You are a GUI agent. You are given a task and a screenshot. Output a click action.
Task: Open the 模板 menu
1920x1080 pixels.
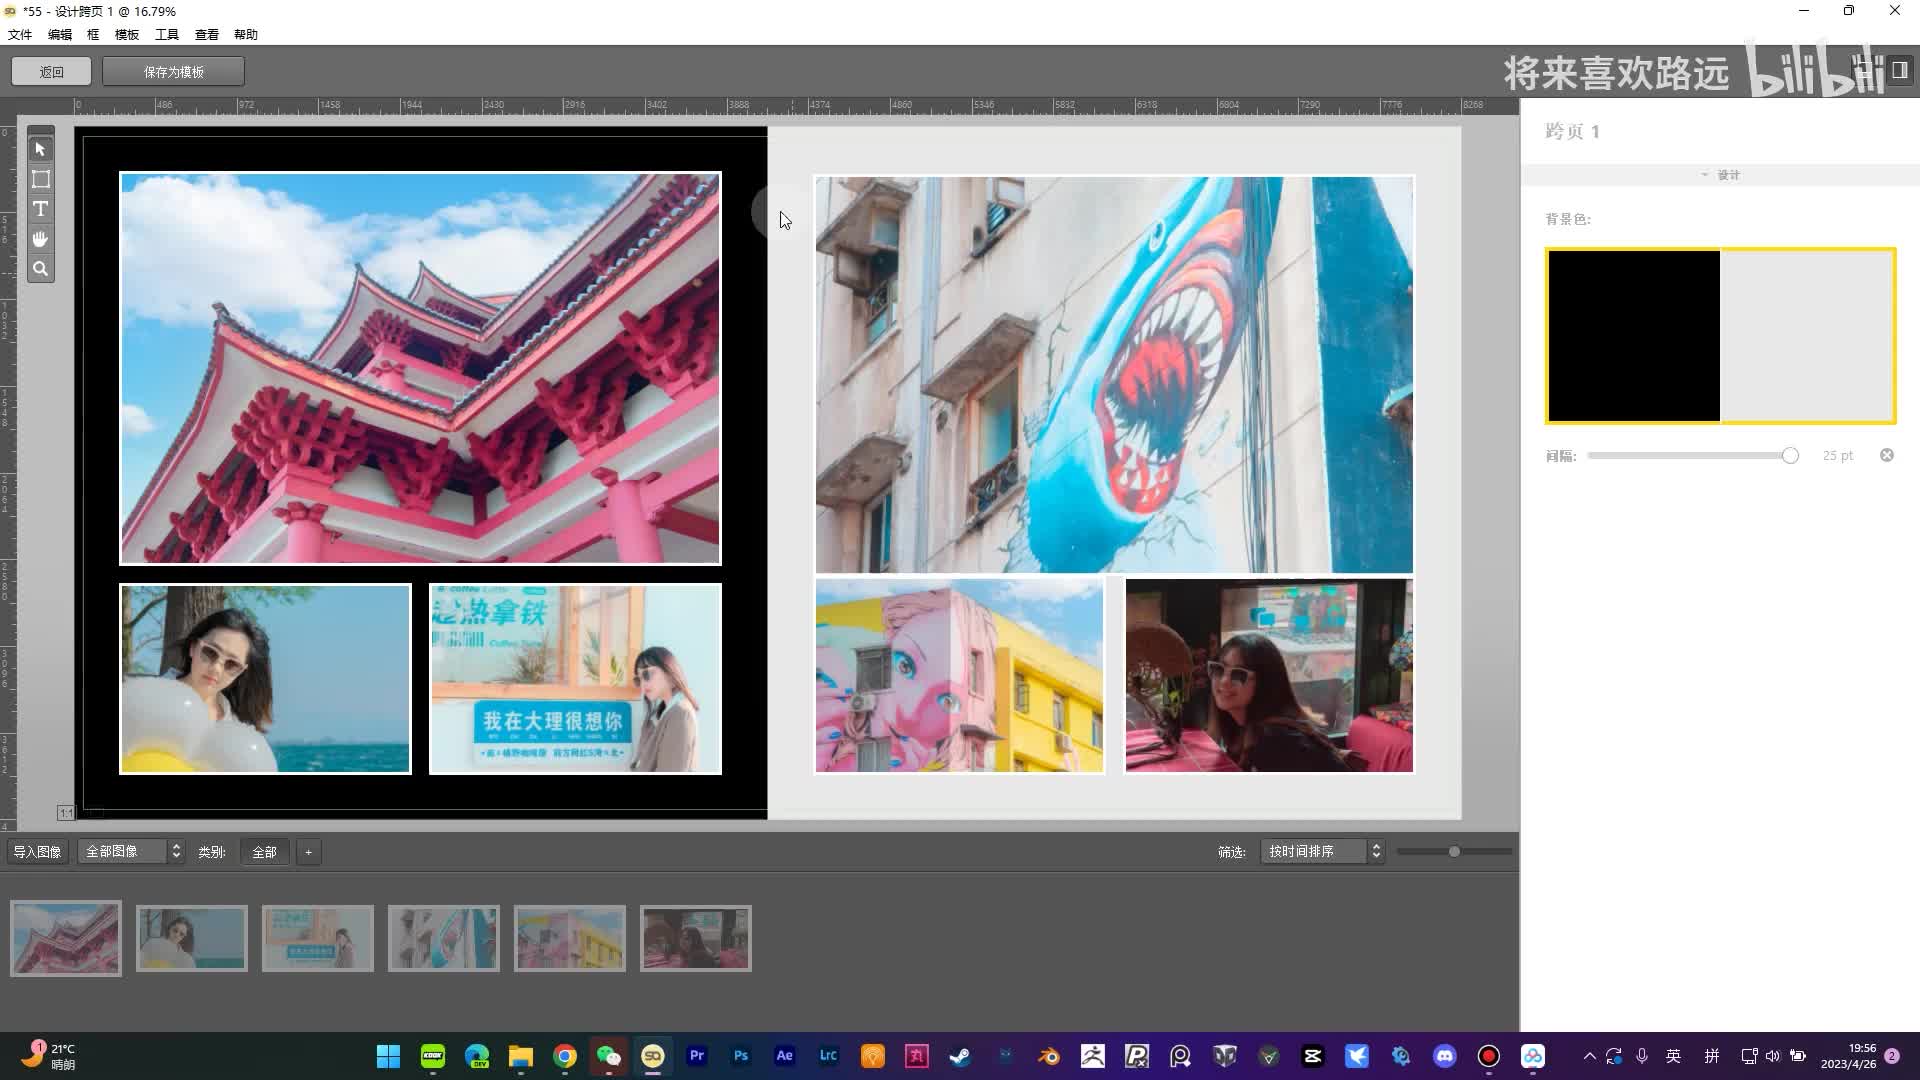tap(127, 34)
